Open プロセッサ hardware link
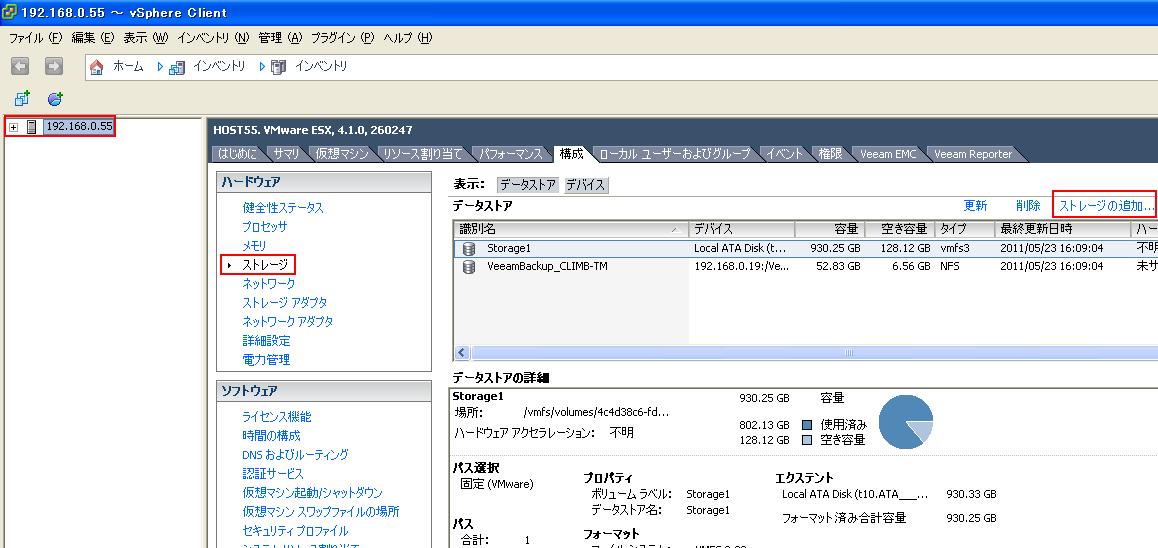 pyautogui.click(x=264, y=227)
